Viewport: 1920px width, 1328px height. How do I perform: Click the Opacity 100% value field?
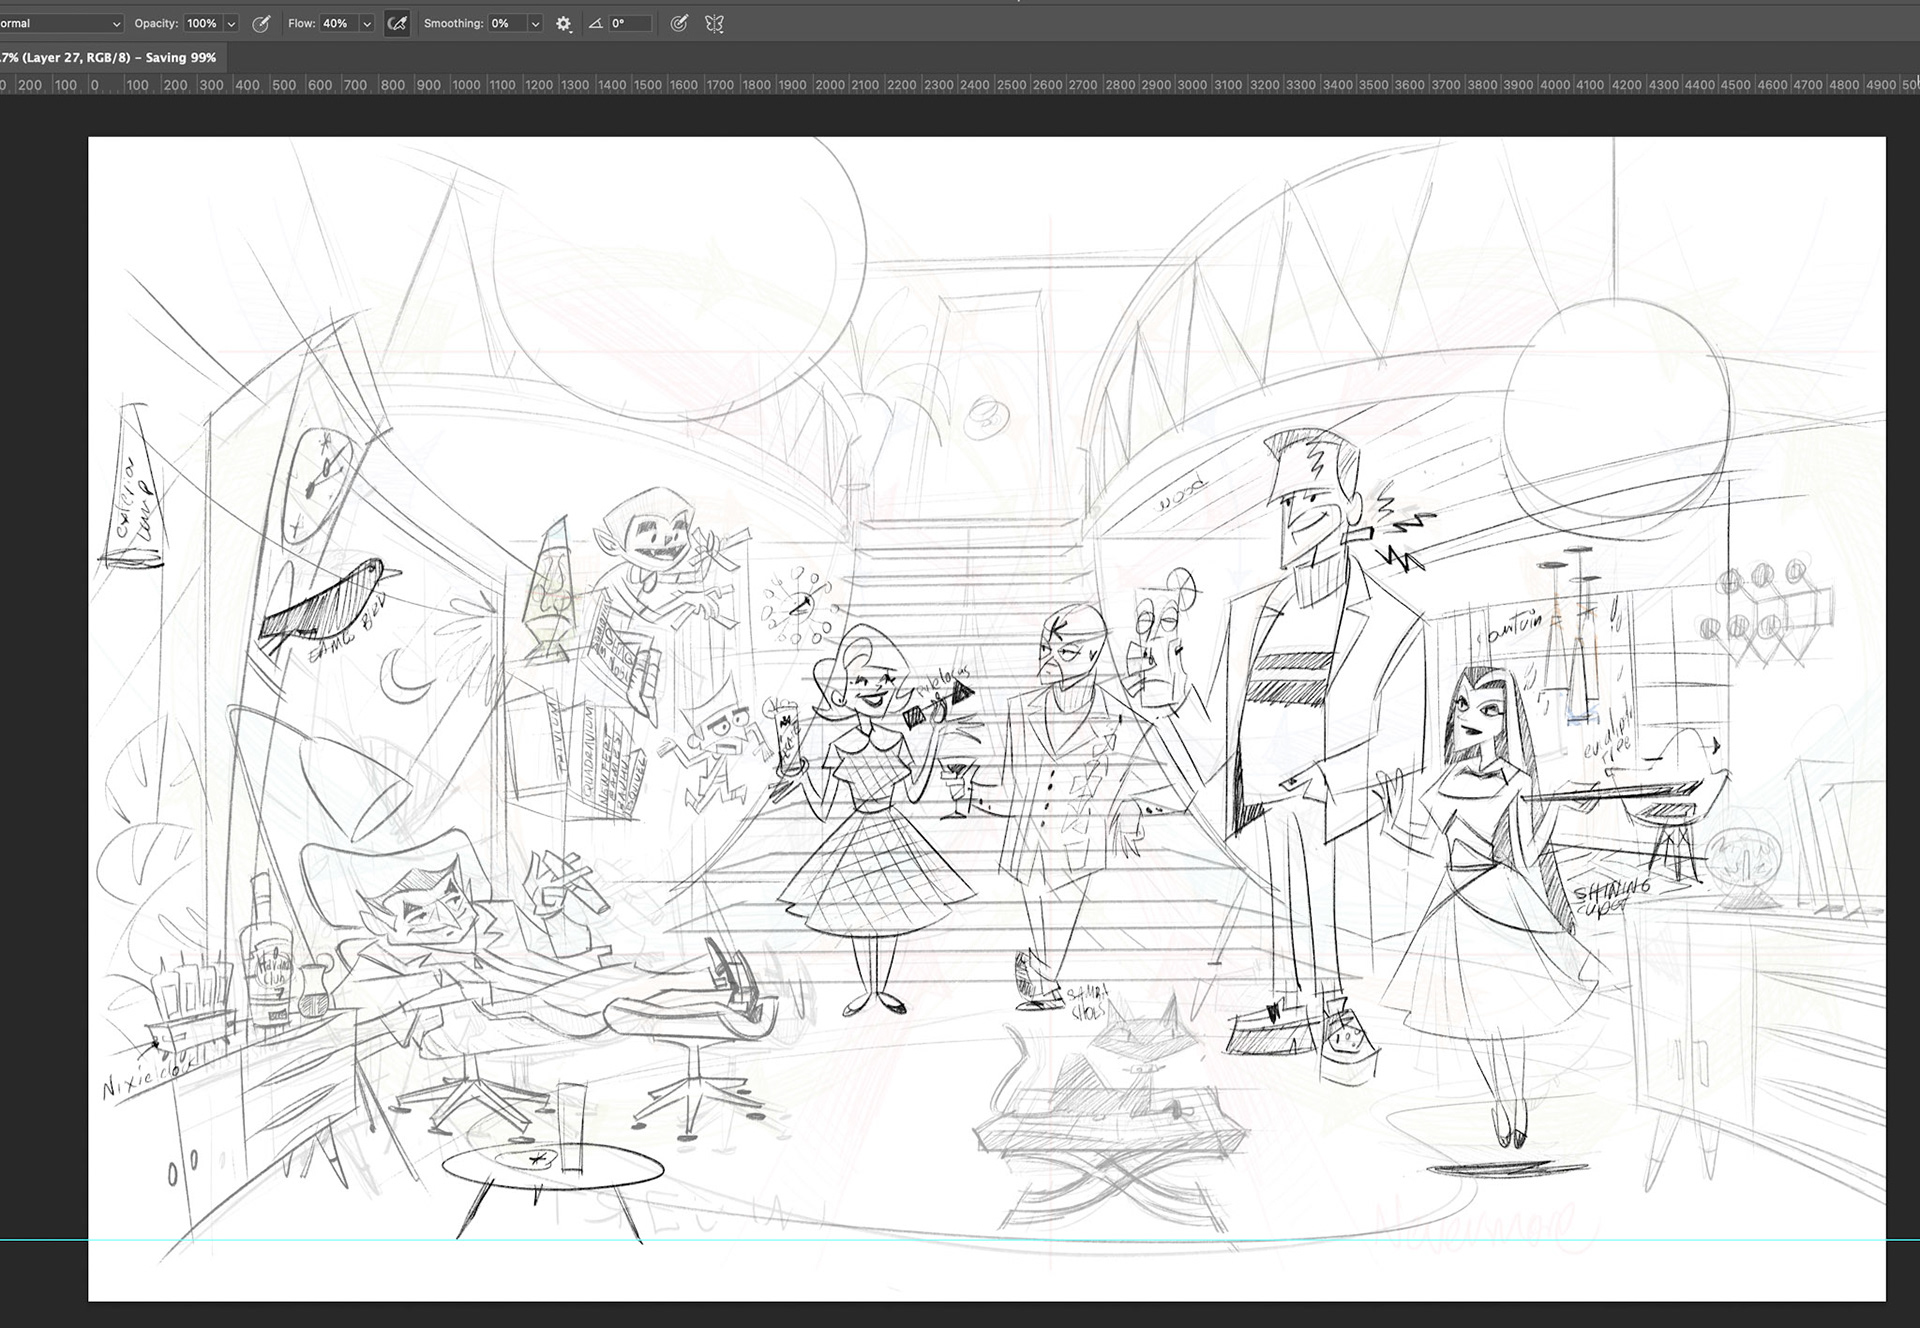(x=202, y=23)
